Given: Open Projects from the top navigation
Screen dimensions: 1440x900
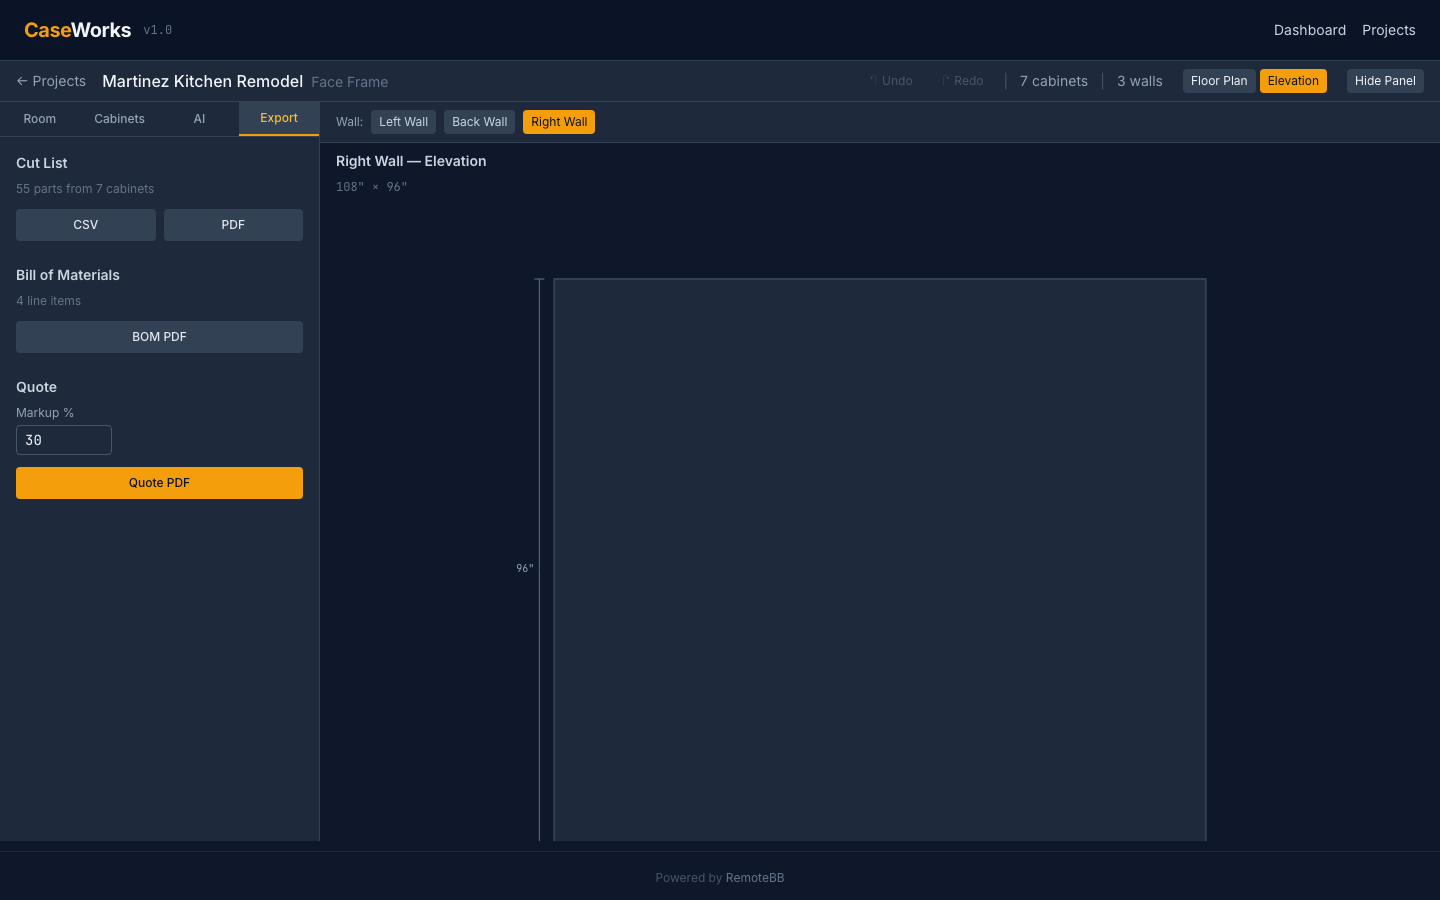Looking at the screenshot, I should click(x=1388, y=30).
